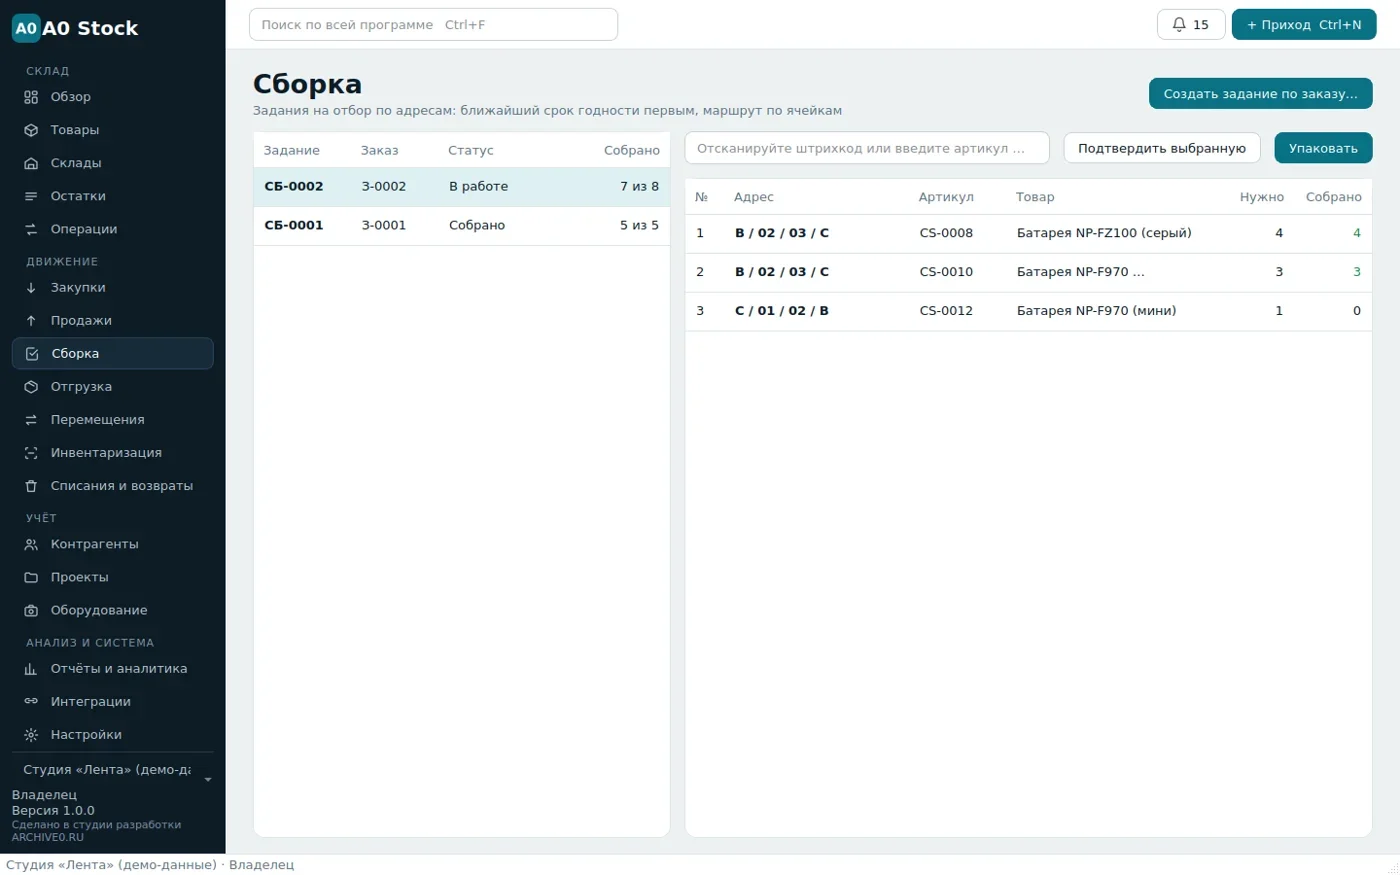Click the Проекты folder icon
Image resolution: width=1400 pixels, height=875 pixels.
[31, 578]
